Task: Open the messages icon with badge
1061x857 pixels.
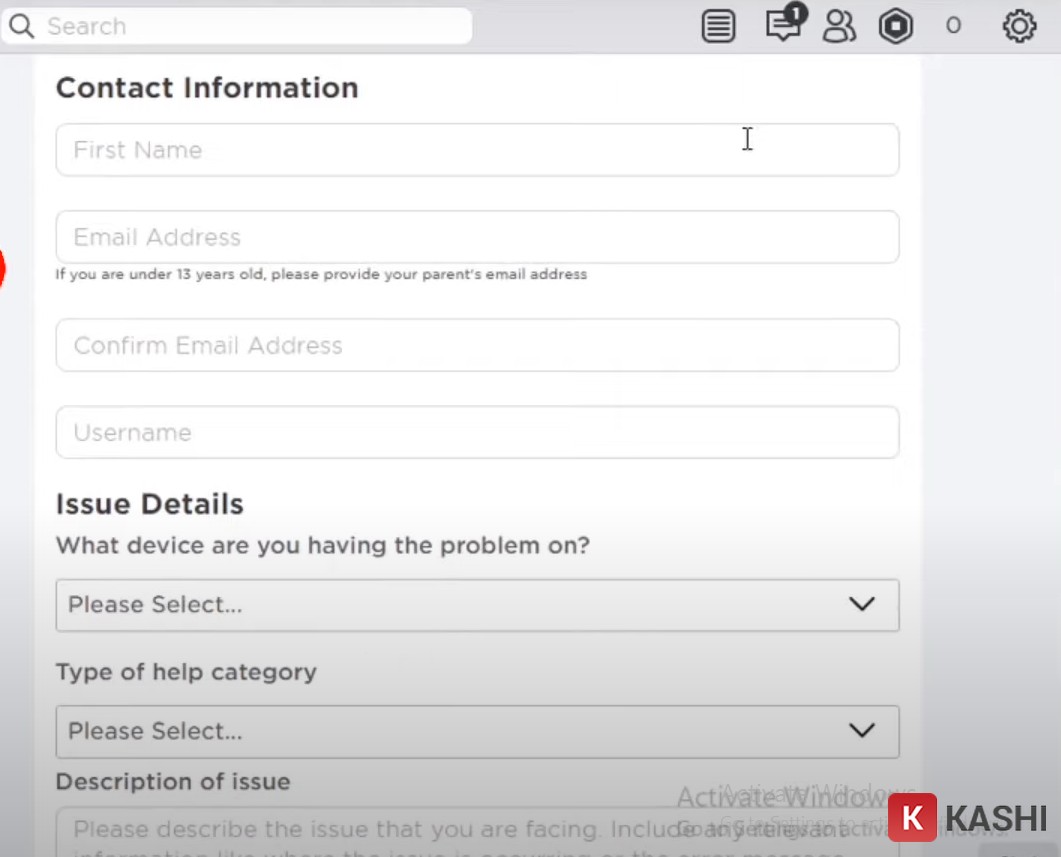Action: pyautogui.click(x=783, y=25)
